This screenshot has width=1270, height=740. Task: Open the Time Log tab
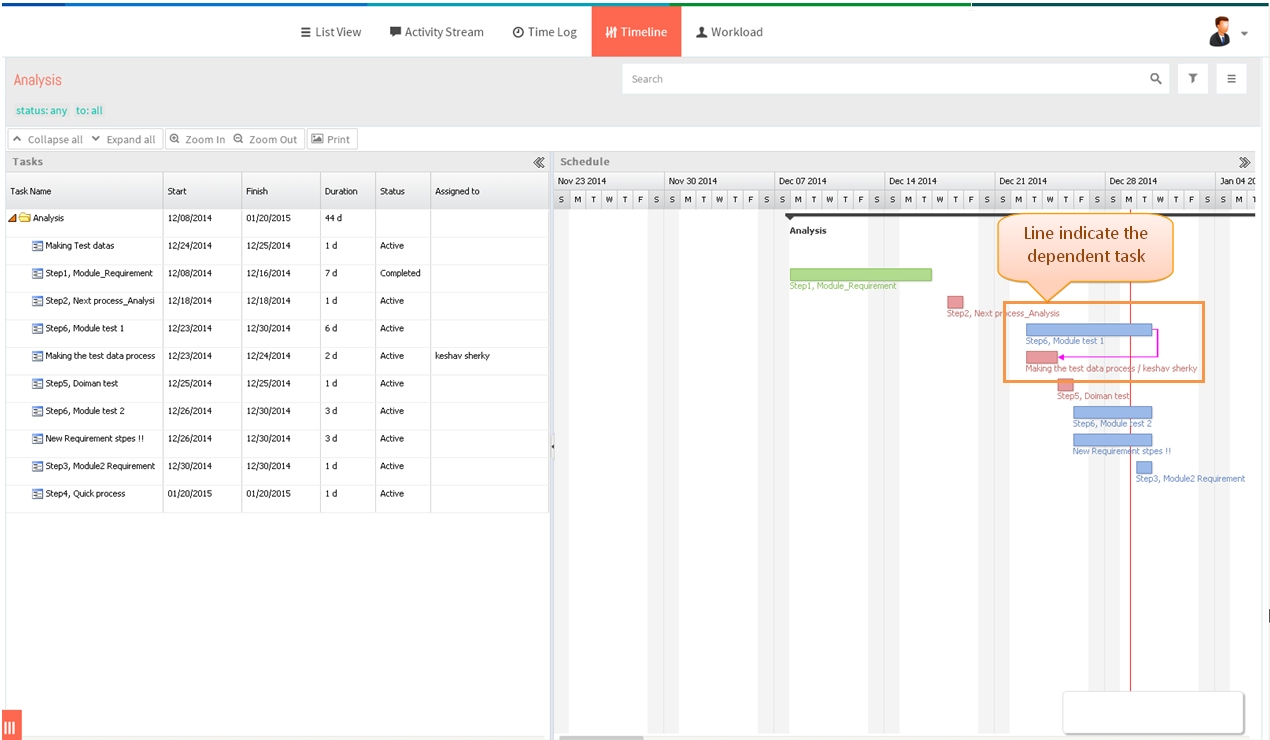click(x=545, y=32)
